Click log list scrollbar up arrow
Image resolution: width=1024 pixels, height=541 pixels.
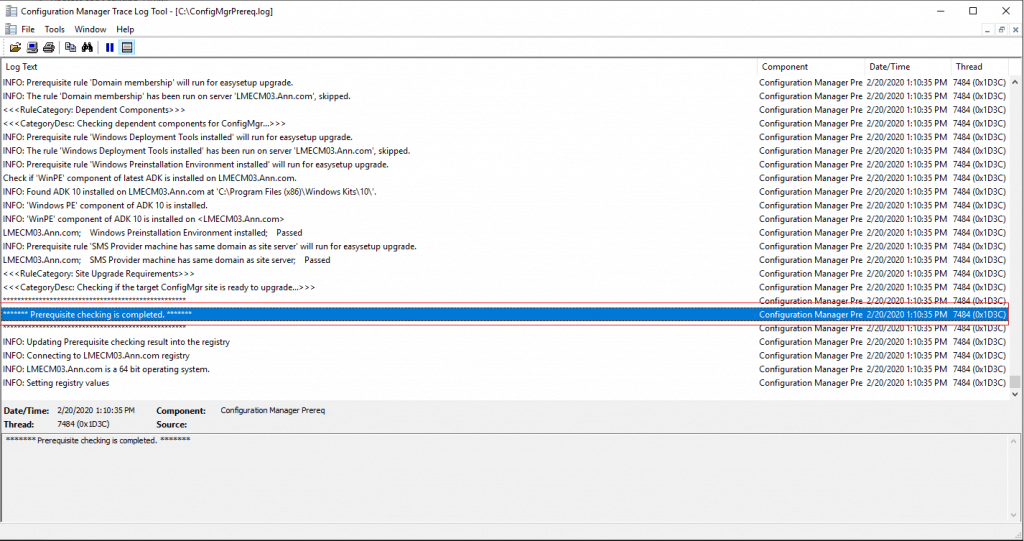tap(1015, 82)
